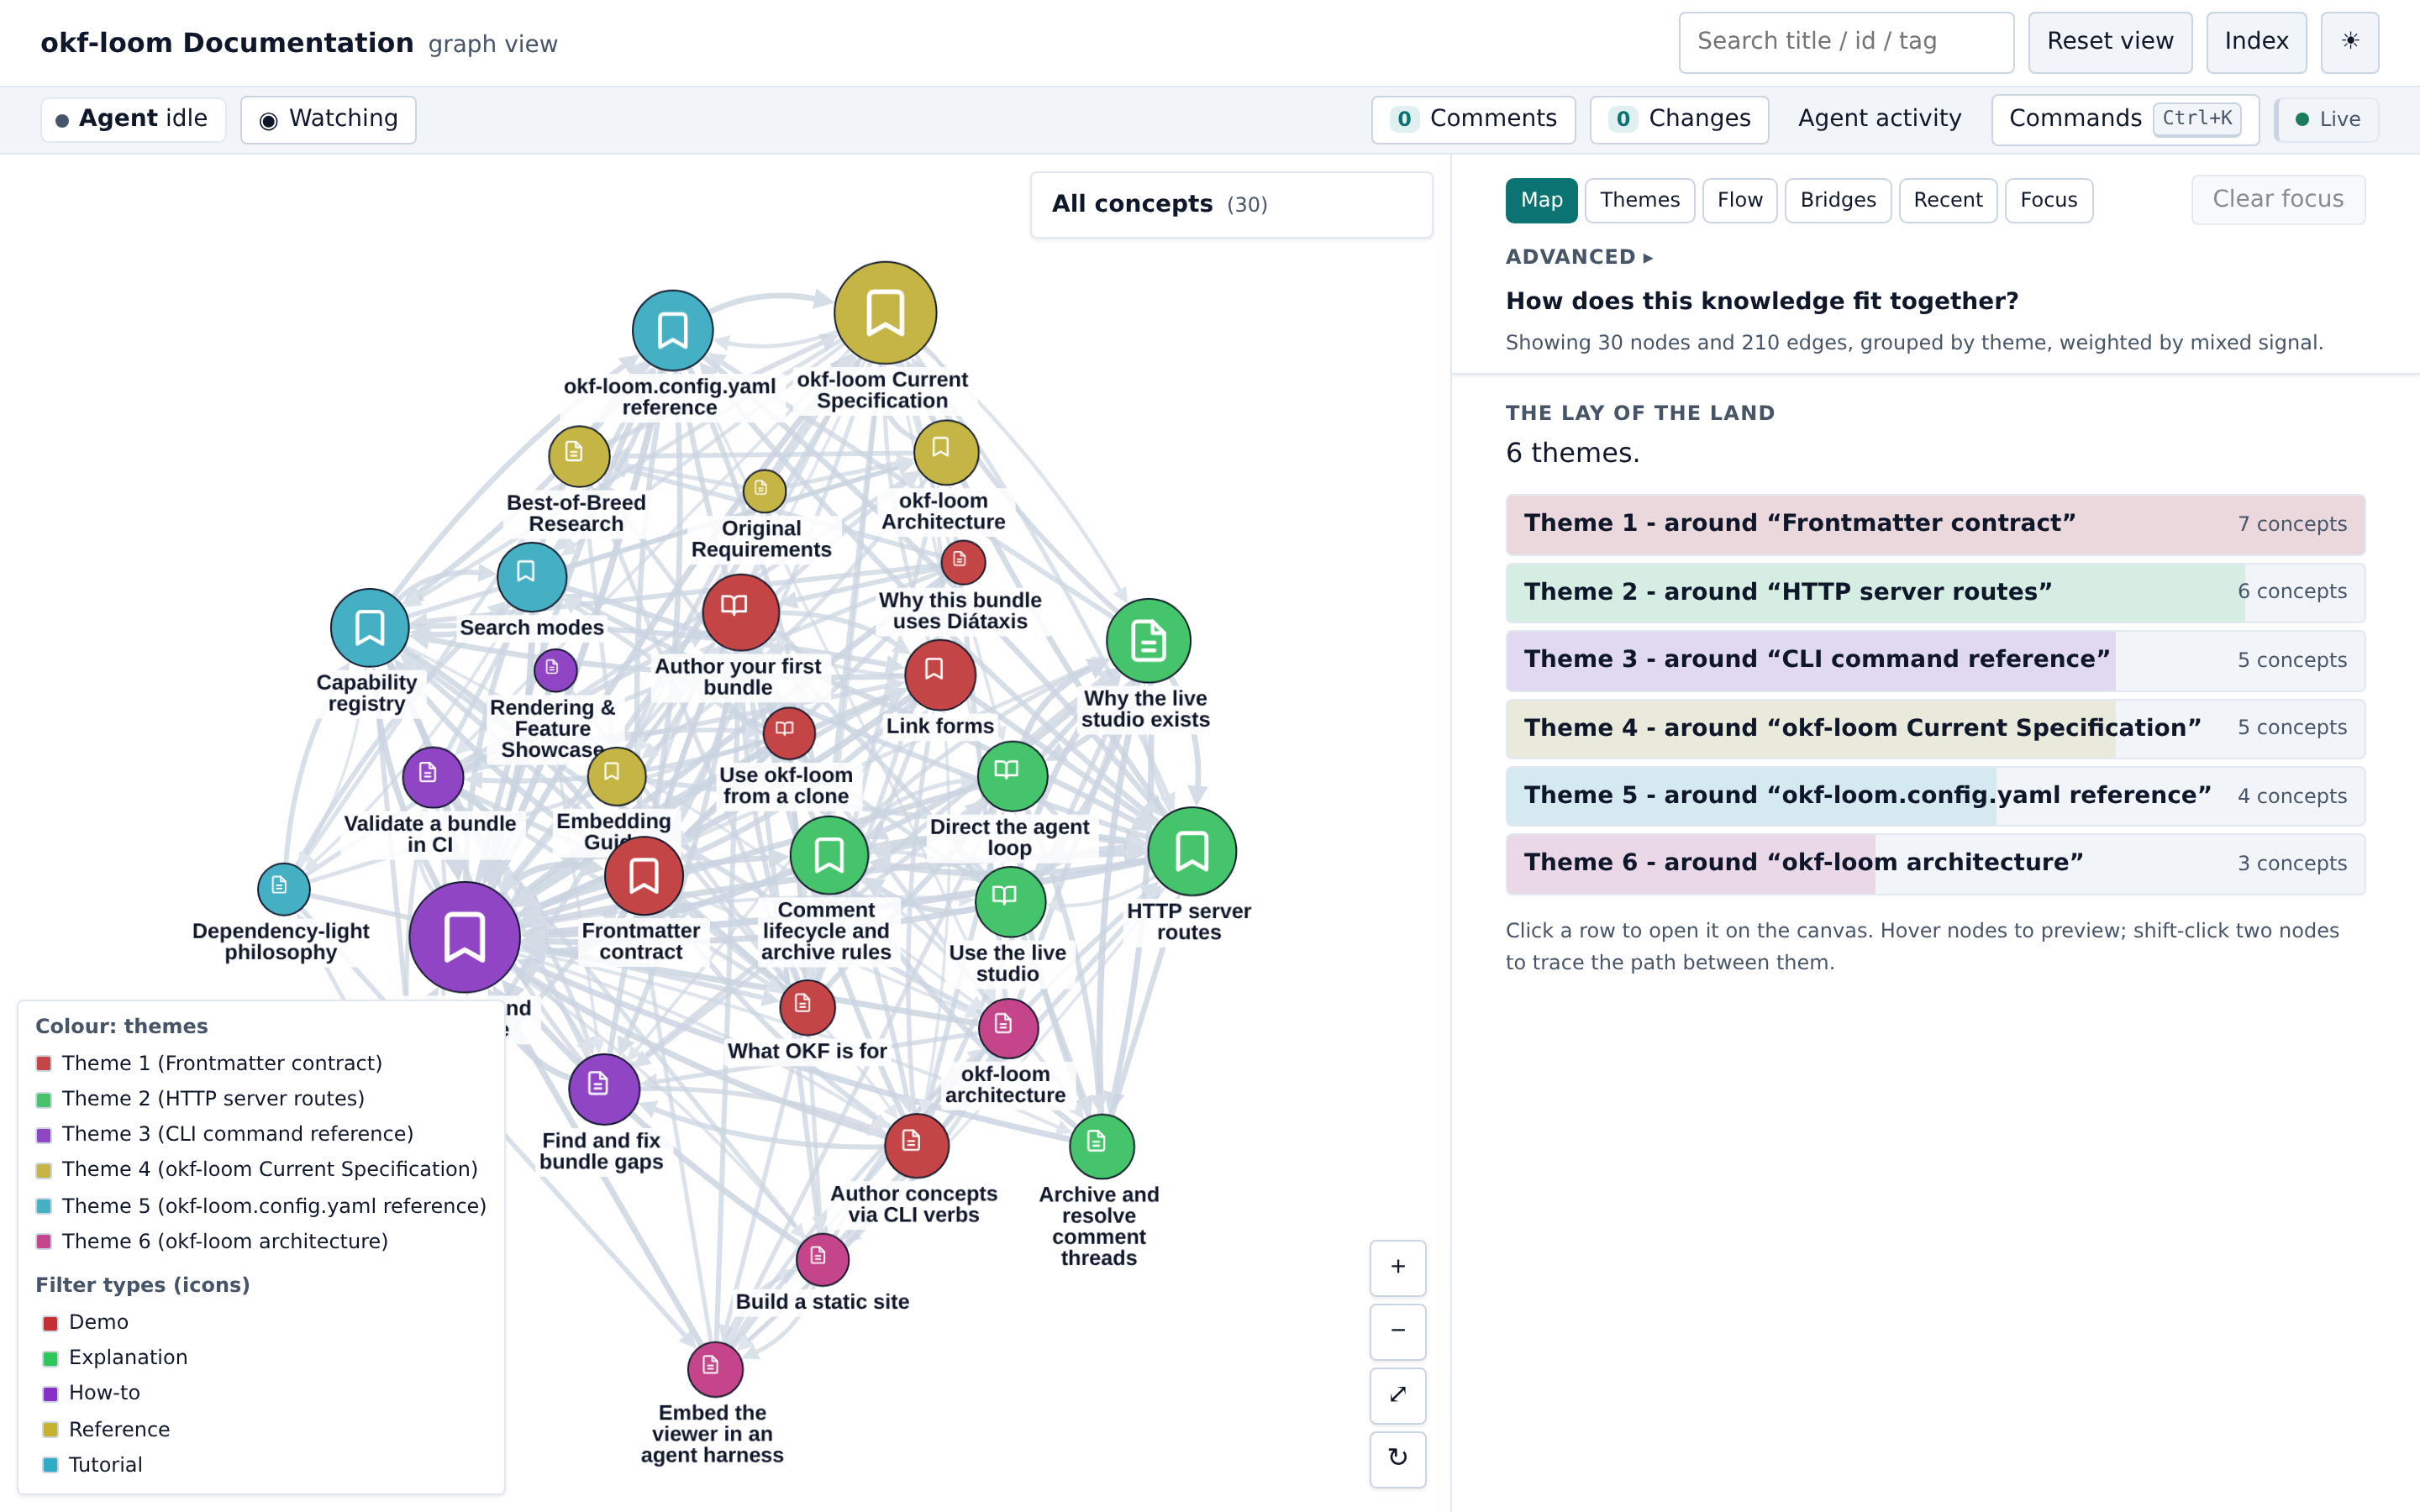Toggle the light/dark theme sun button
Viewport: 2420px width, 1512px height.
pyautogui.click(x=2349, y=42)
